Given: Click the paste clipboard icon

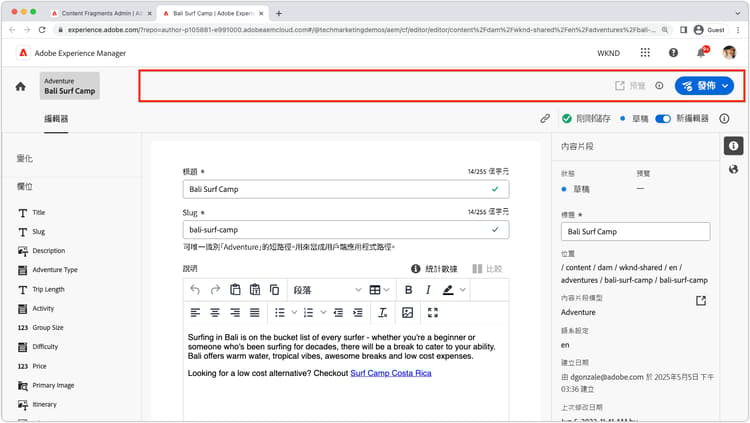Looking at the screenshot, I should point(235,289).
